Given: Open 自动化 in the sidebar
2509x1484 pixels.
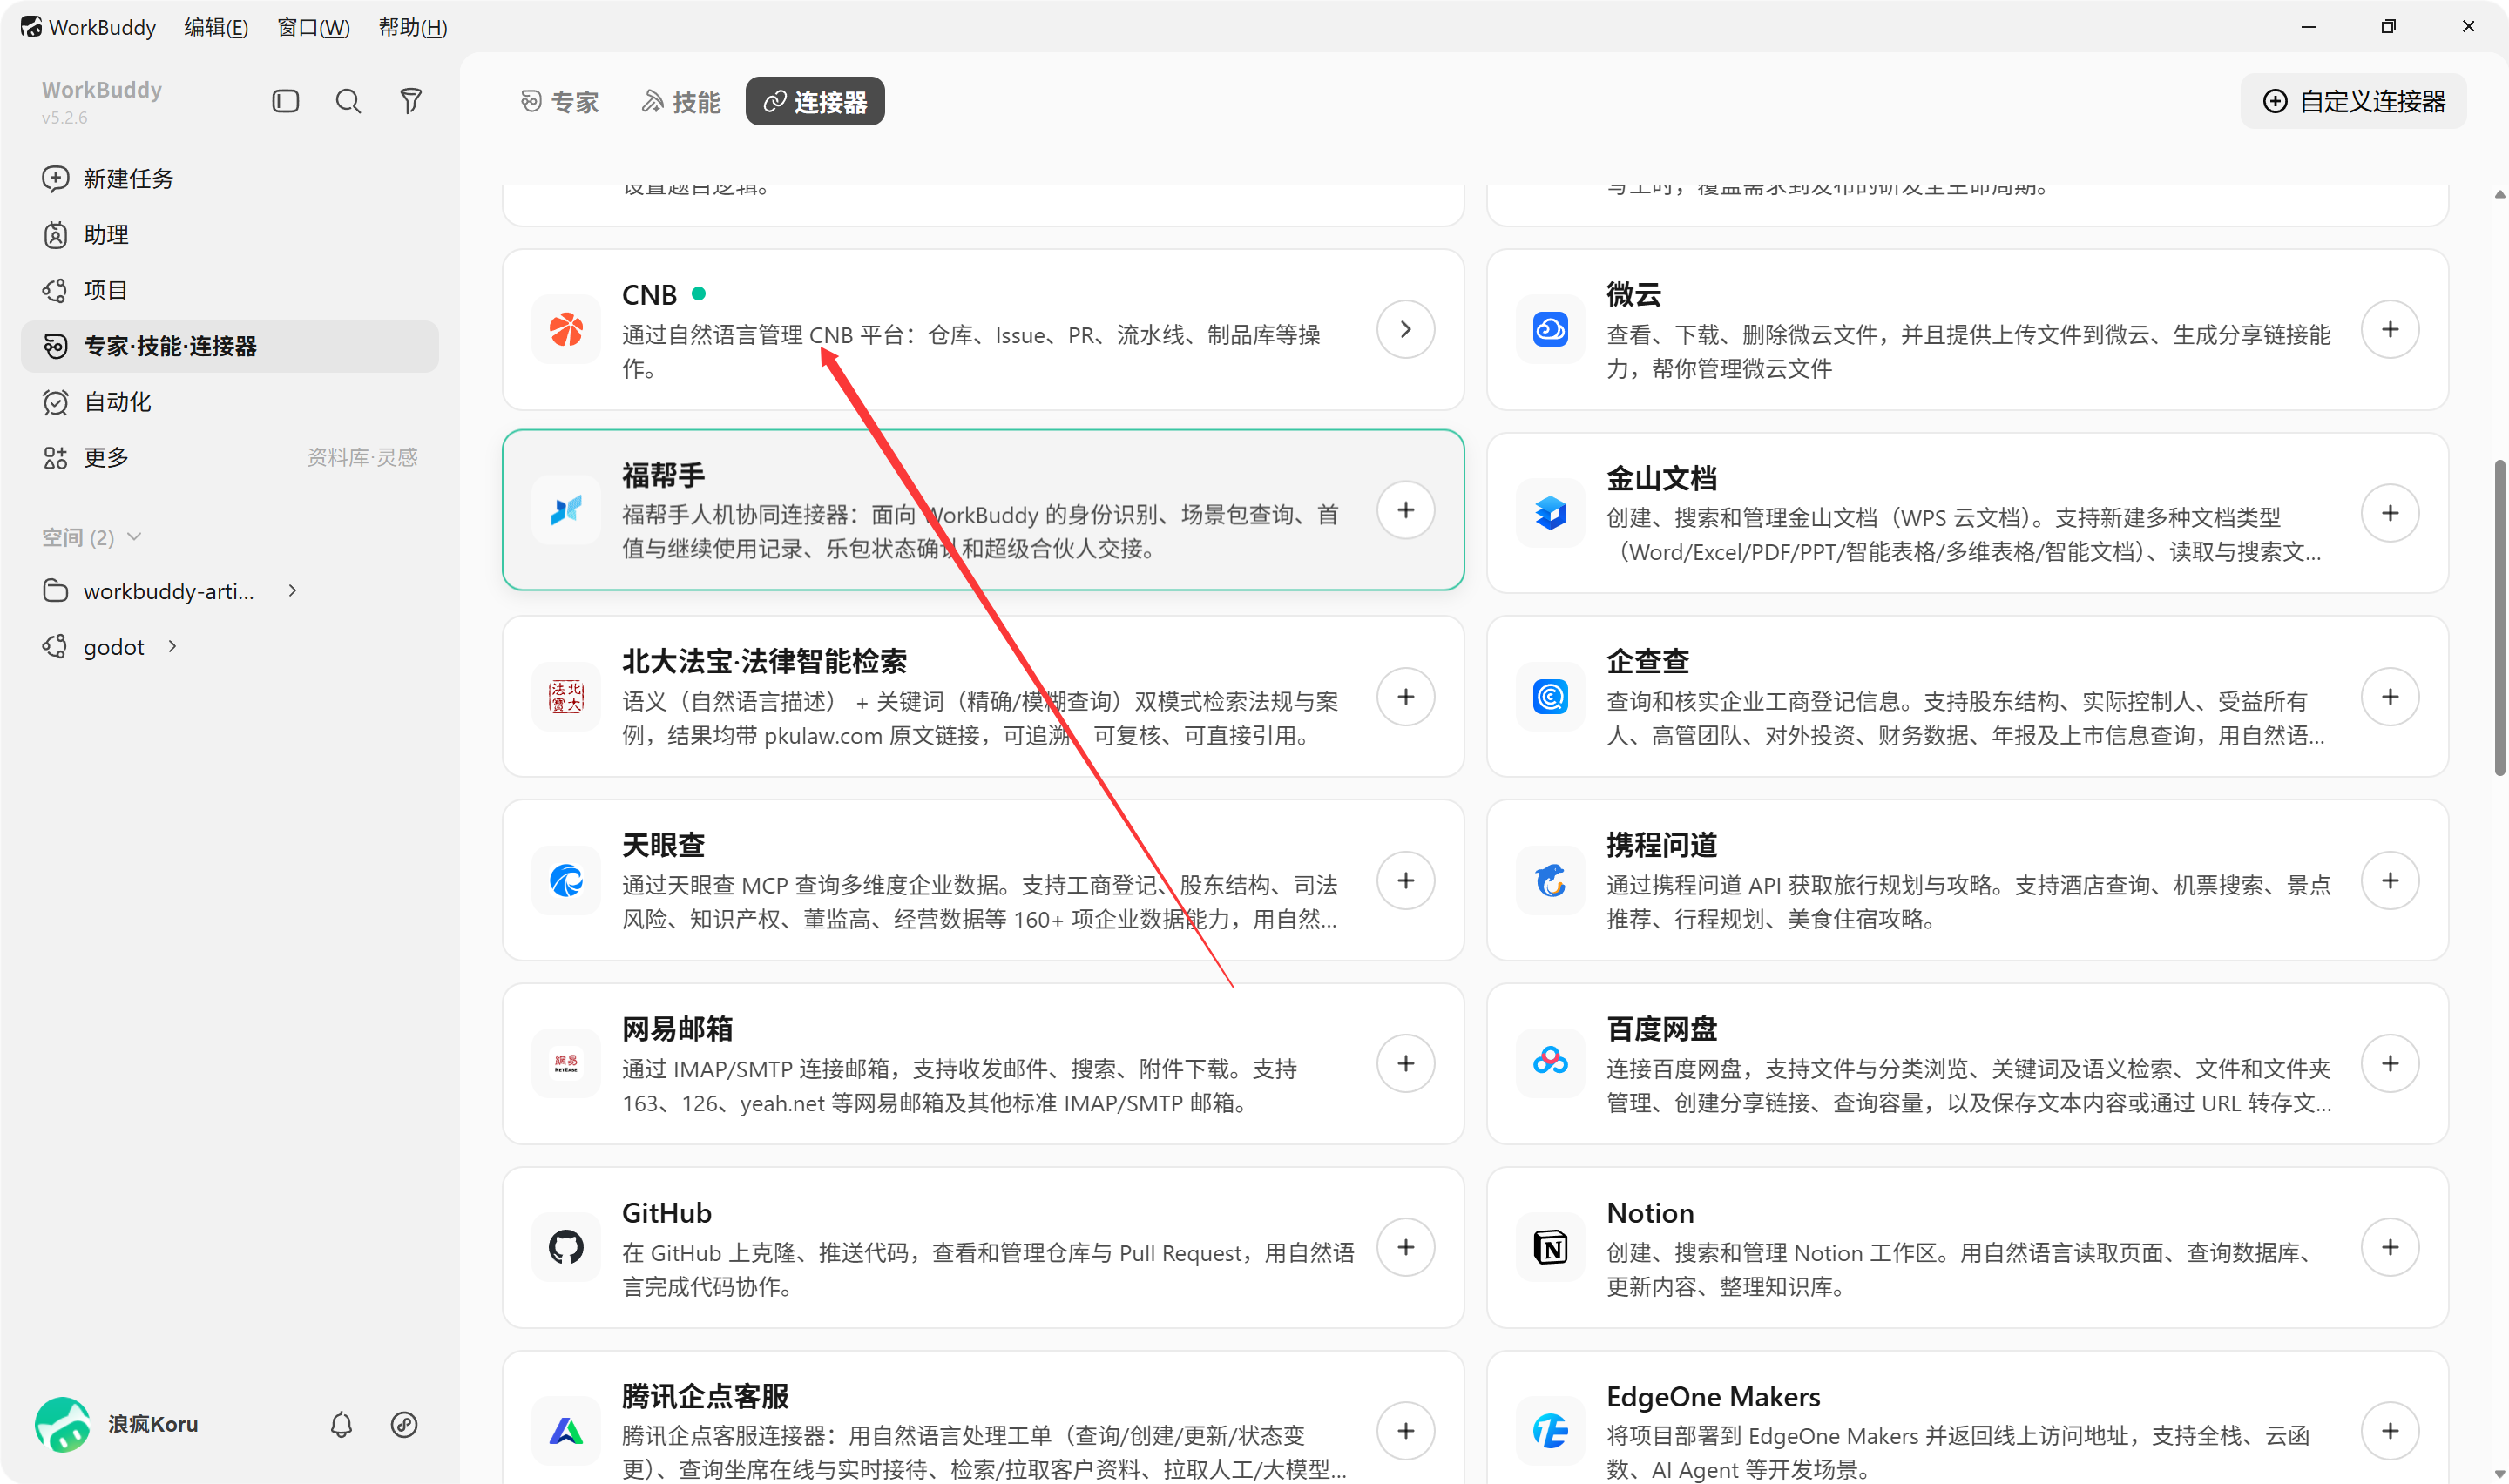Looking at the screenshot, I should [x=230, y=402].
